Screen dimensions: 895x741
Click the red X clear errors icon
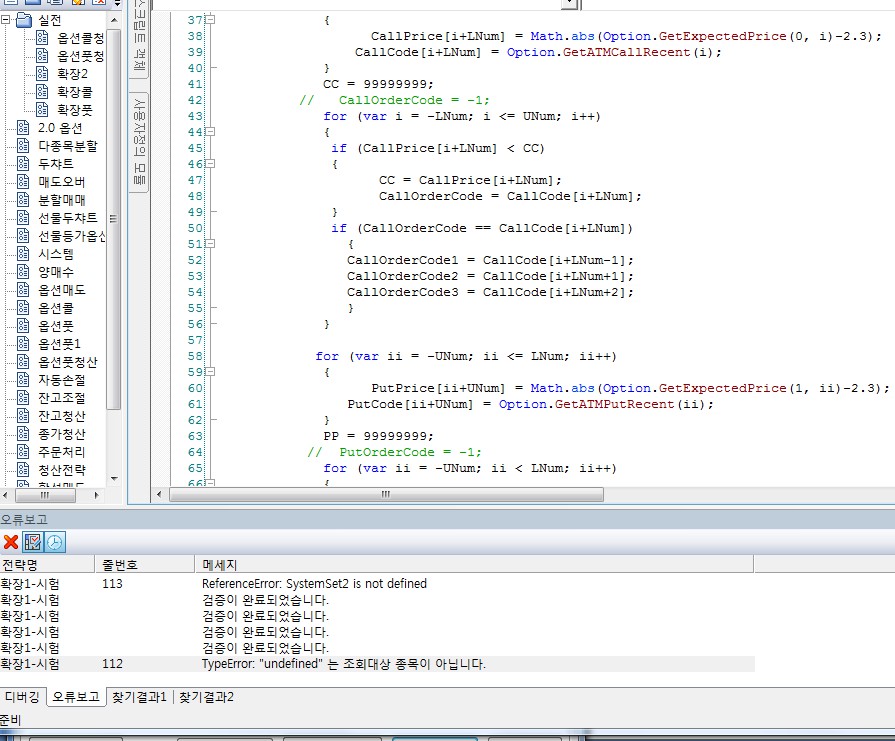point(11,542)
